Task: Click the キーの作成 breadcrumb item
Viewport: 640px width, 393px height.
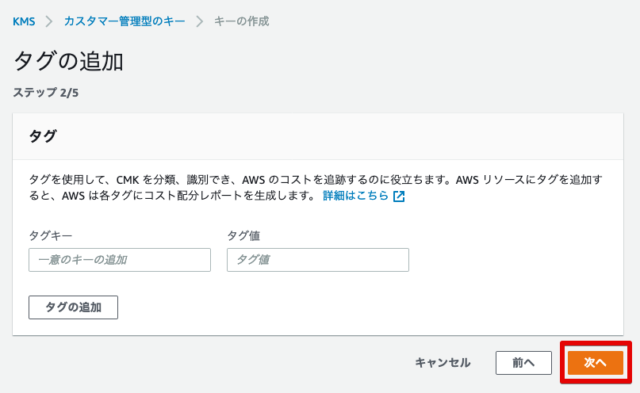Action: pos(242,21)
